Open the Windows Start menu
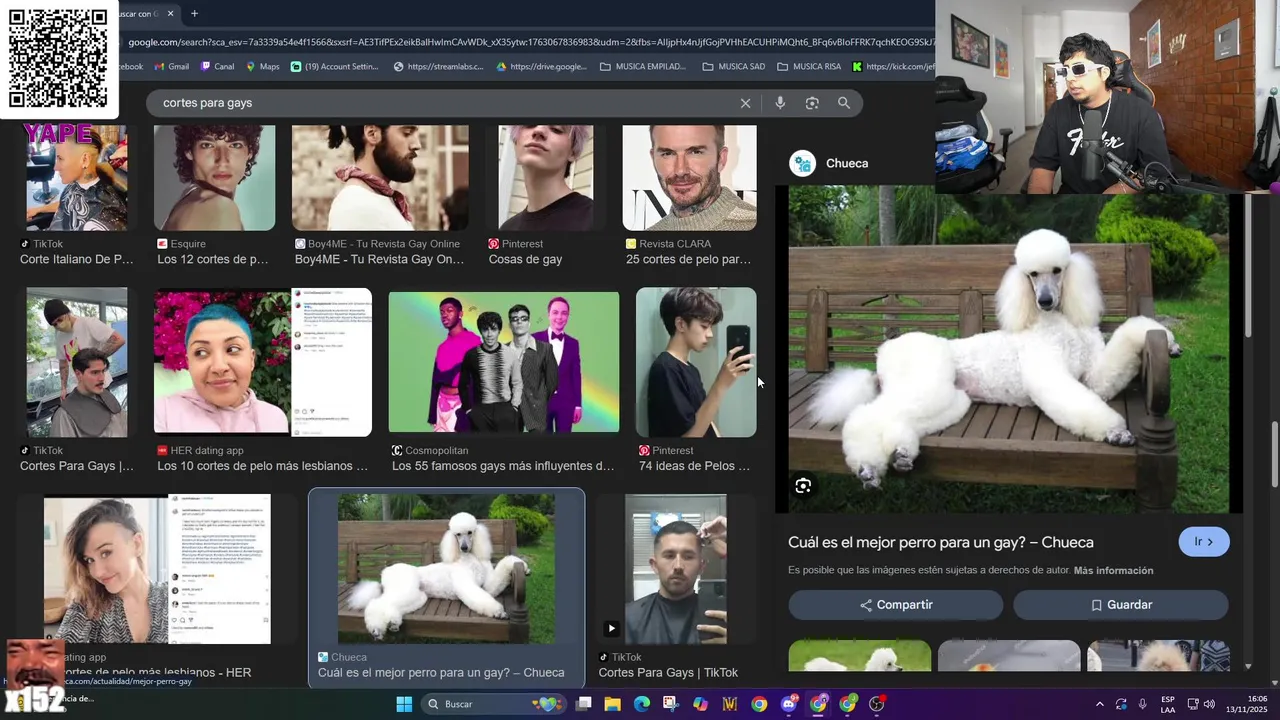 [404, 704]
